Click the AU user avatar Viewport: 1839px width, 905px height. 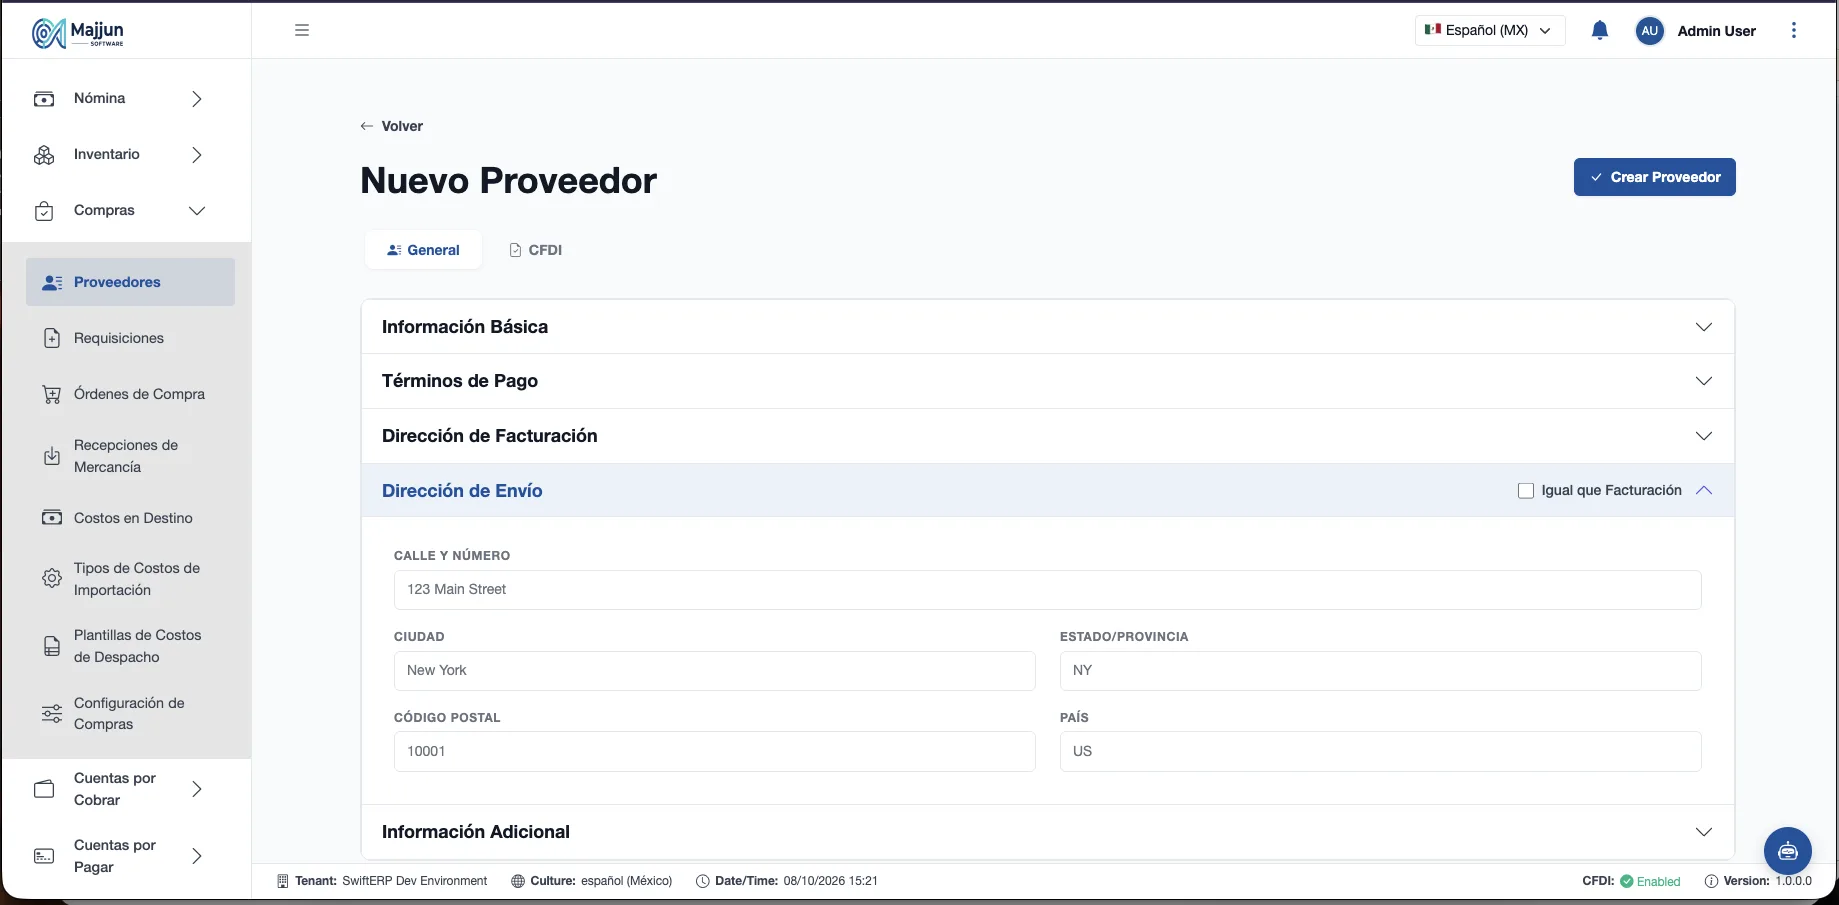1650,31
